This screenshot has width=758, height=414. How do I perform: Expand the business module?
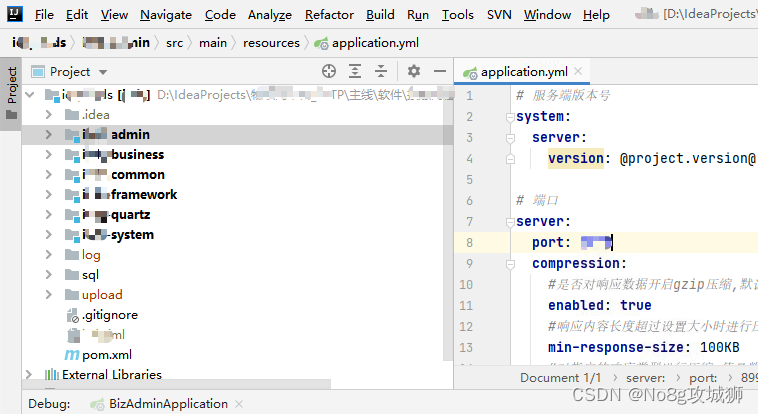[48, 155]
